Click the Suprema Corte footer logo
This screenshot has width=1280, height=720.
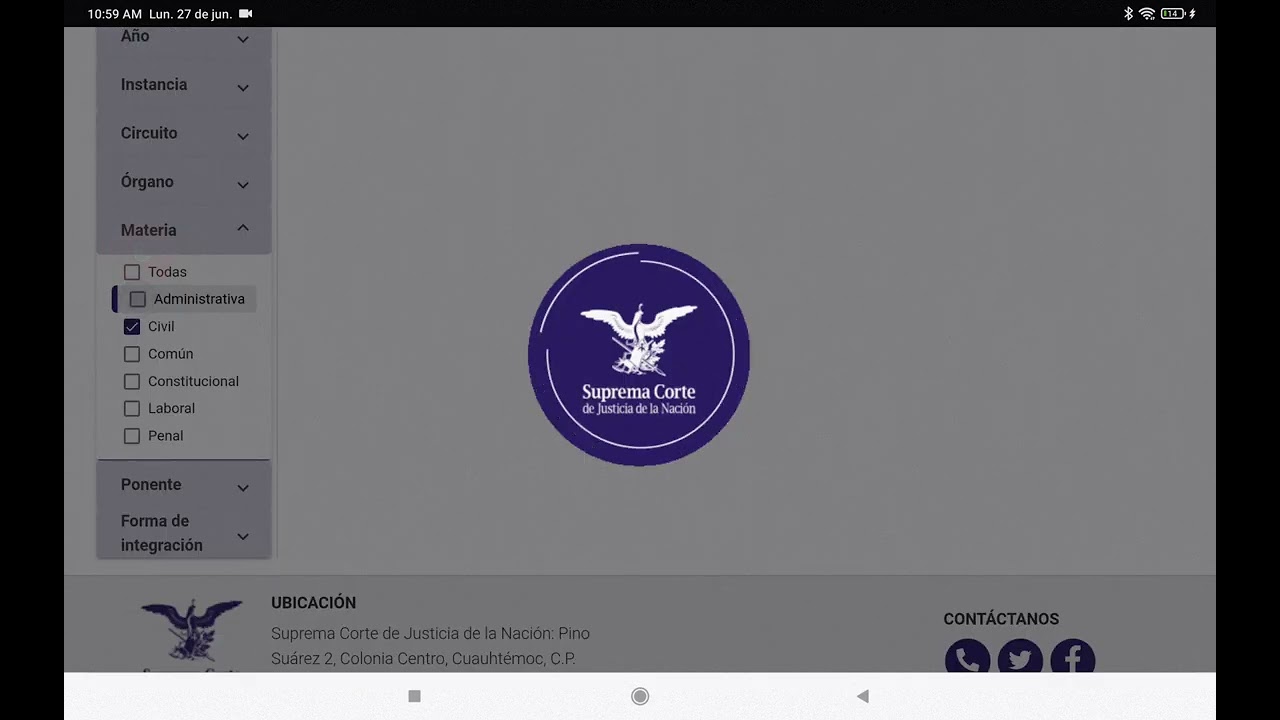tap(191, 635)
